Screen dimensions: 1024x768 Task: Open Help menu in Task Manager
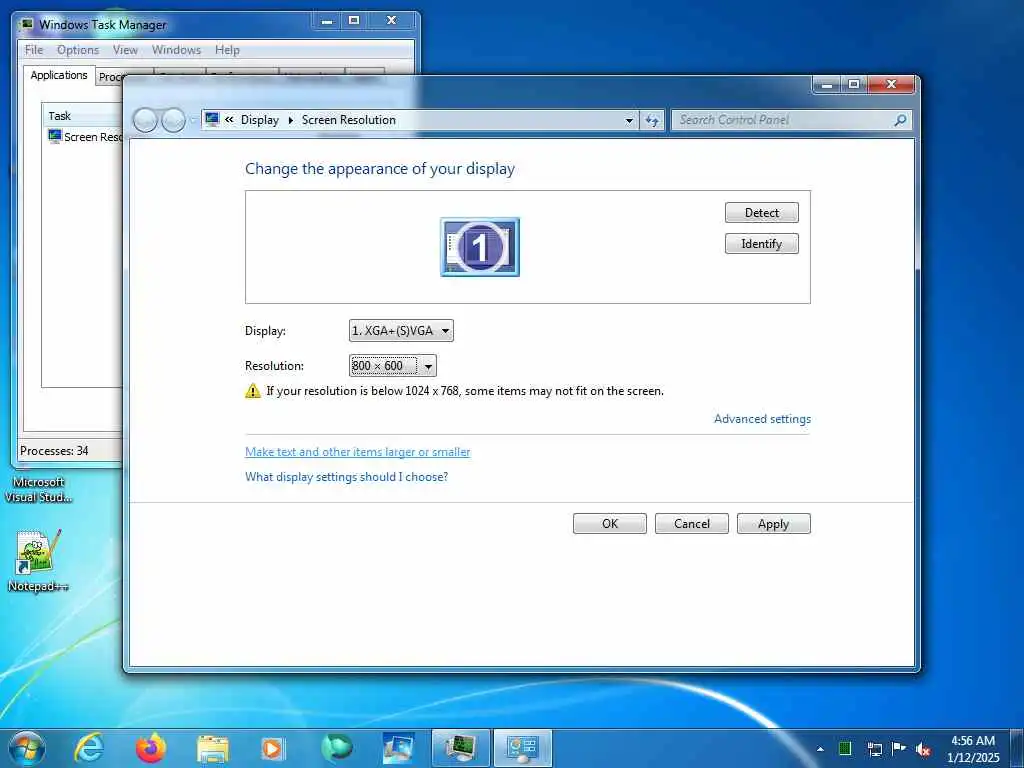(227, 50)
